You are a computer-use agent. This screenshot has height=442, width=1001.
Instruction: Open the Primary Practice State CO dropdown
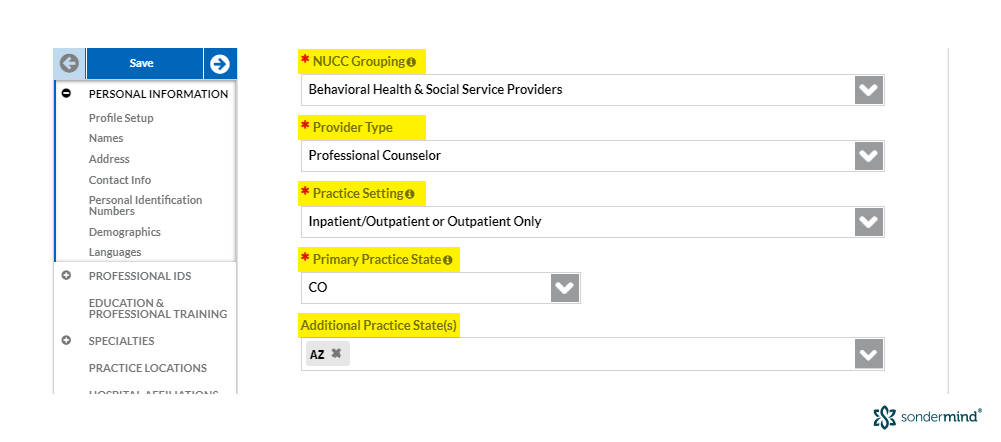[440, 288]
